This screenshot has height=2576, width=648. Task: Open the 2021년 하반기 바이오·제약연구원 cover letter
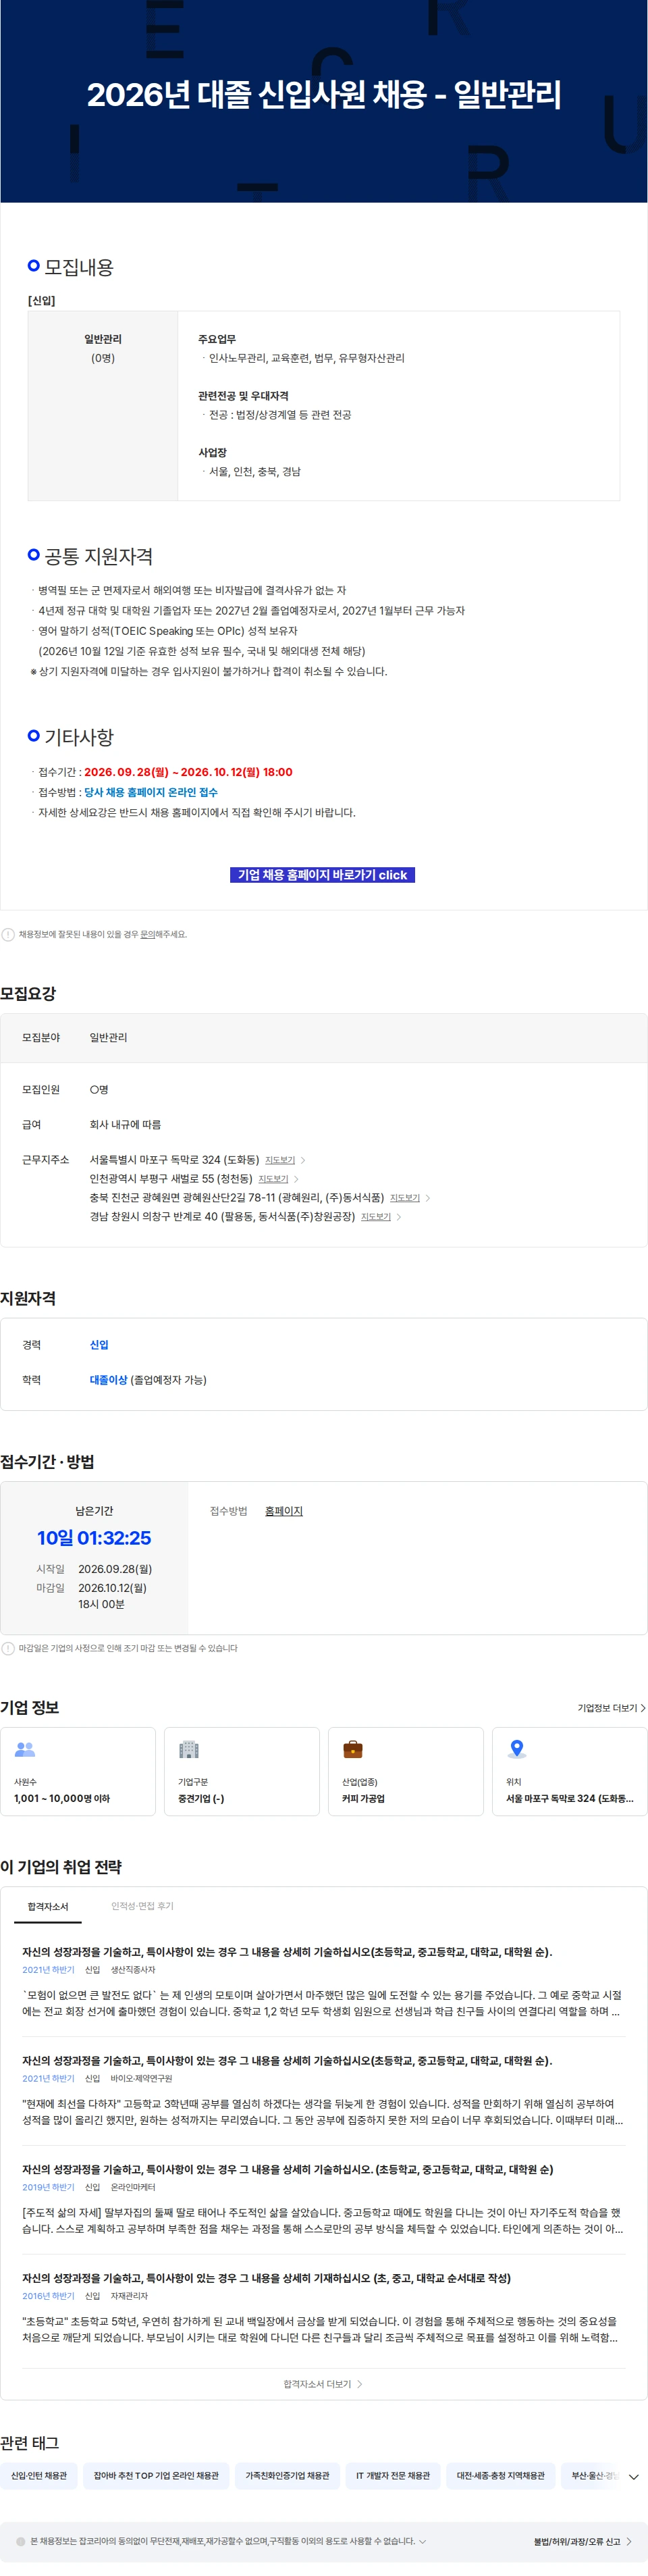(324, 2090)
